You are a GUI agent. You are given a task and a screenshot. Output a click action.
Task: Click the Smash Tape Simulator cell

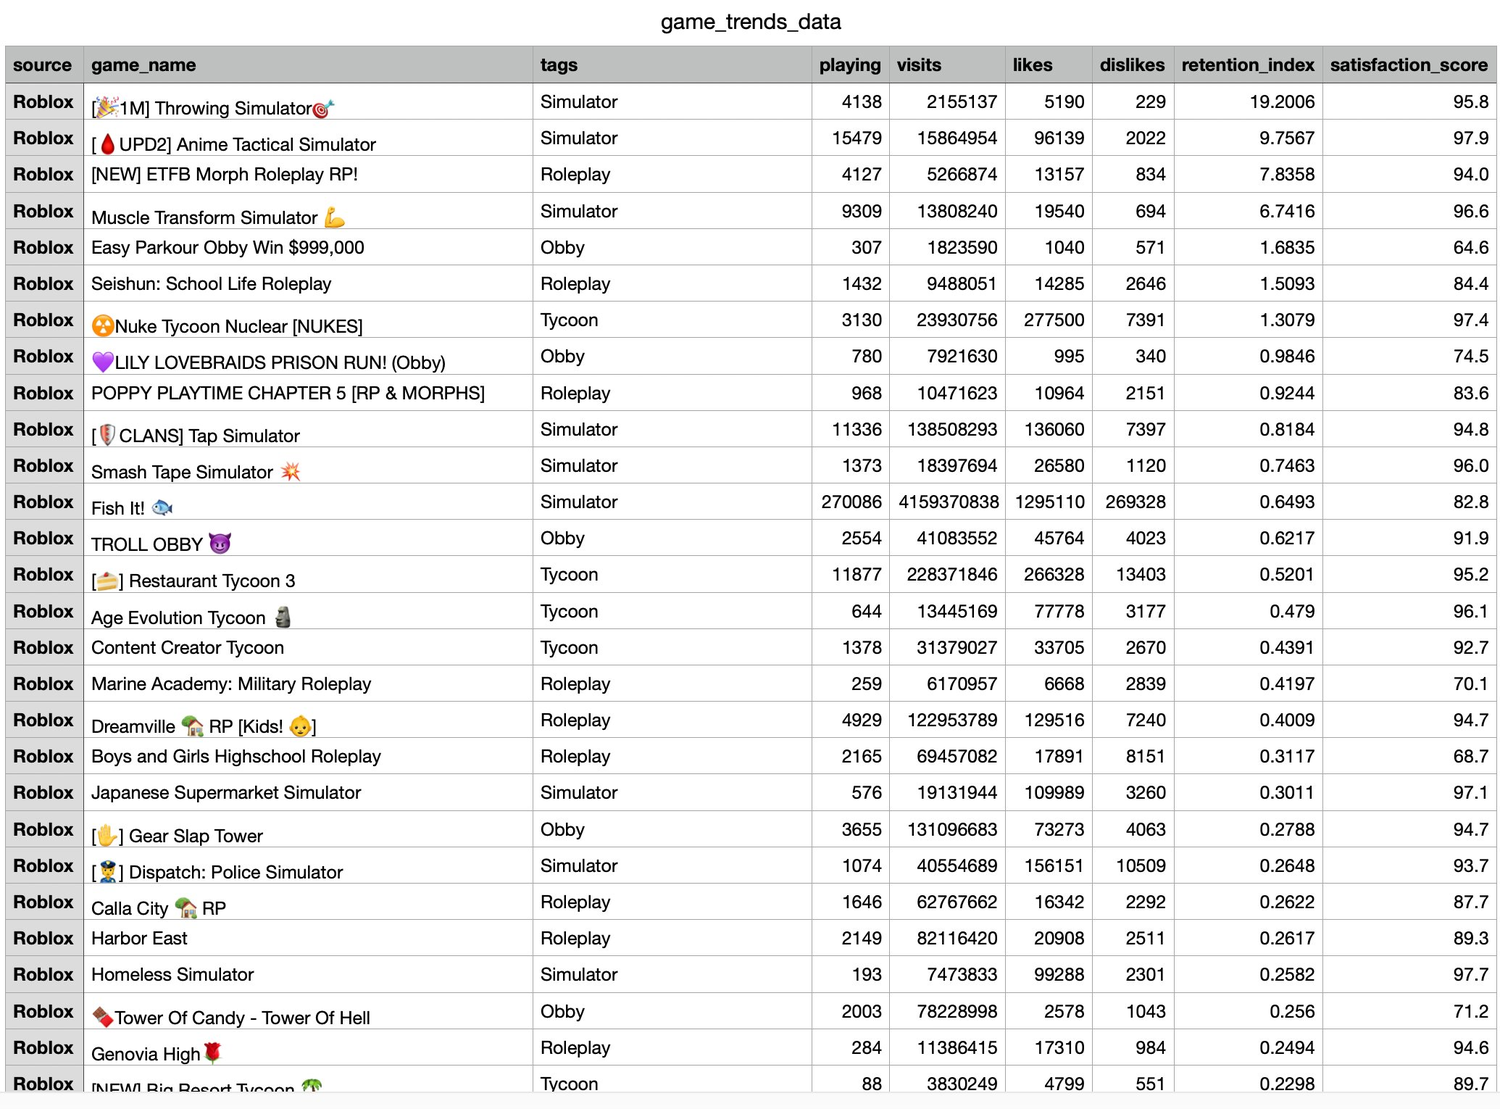tap(308, 465)
